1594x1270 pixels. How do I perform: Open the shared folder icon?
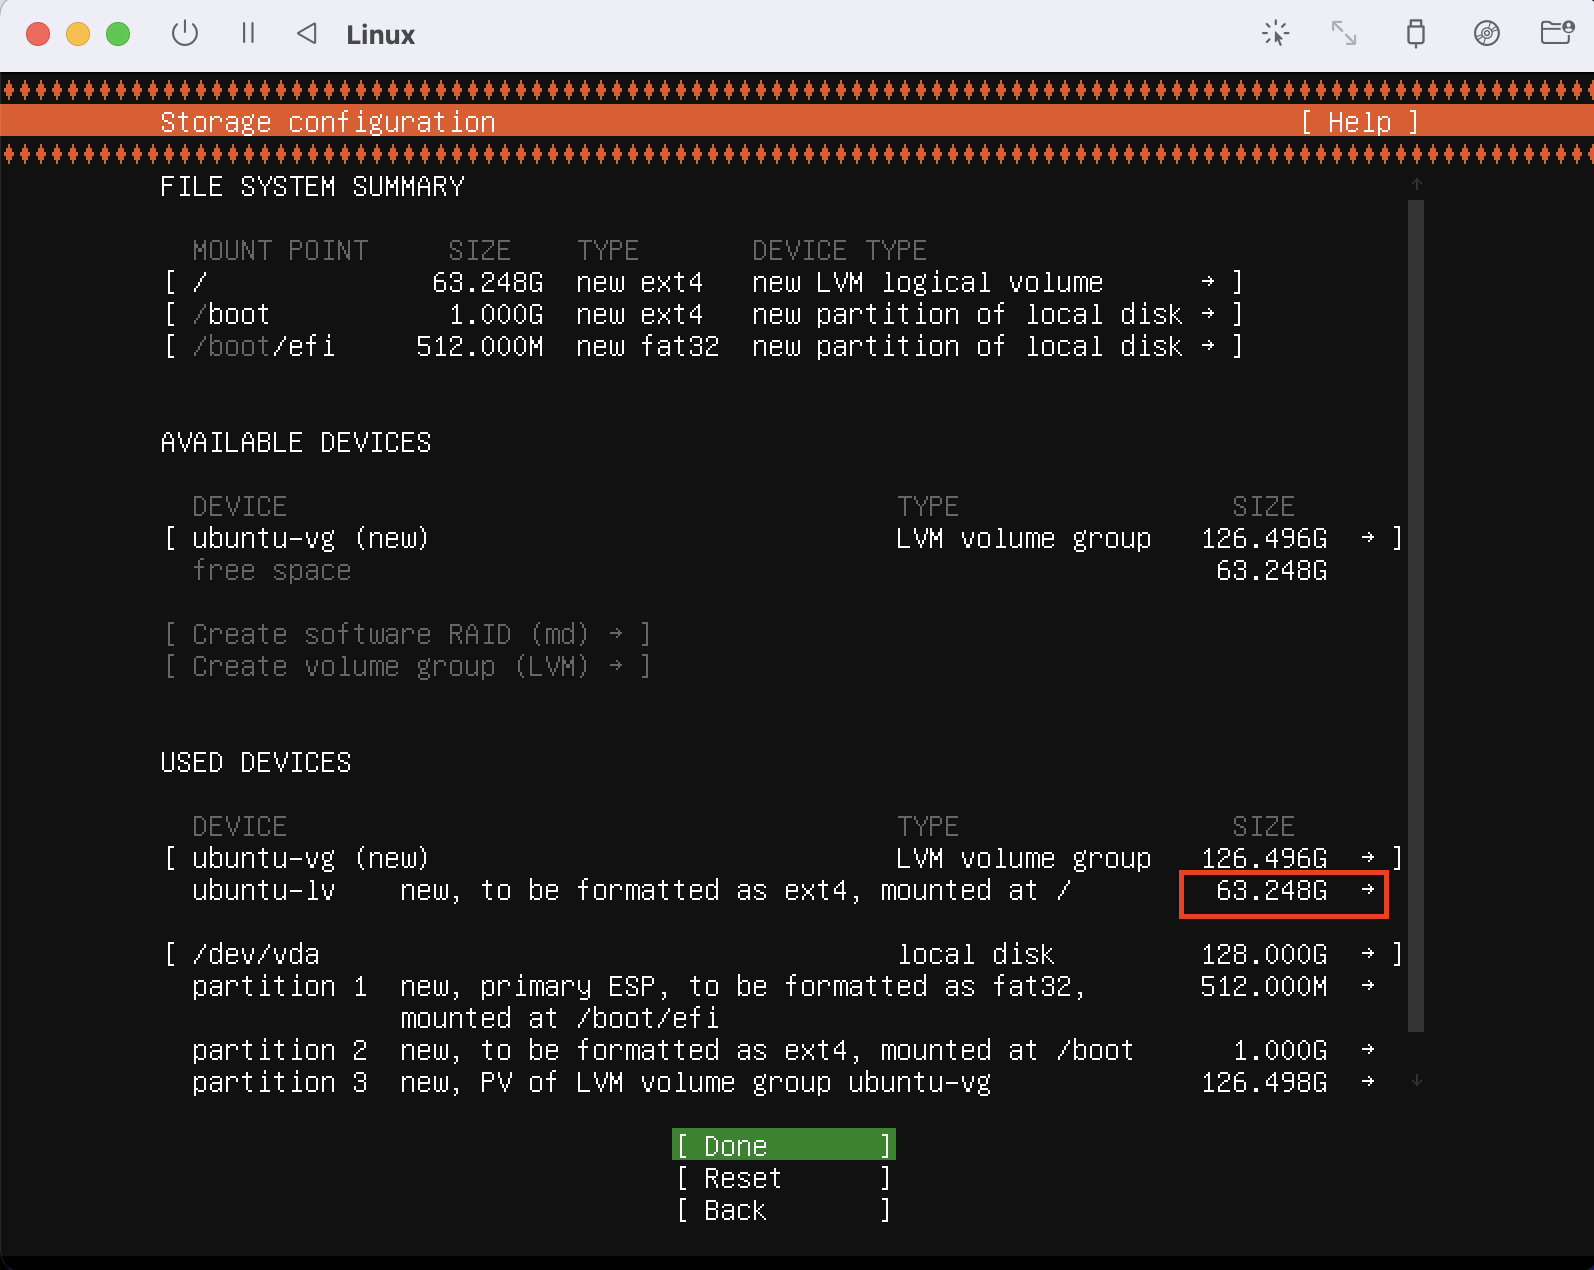(1557, 33)
